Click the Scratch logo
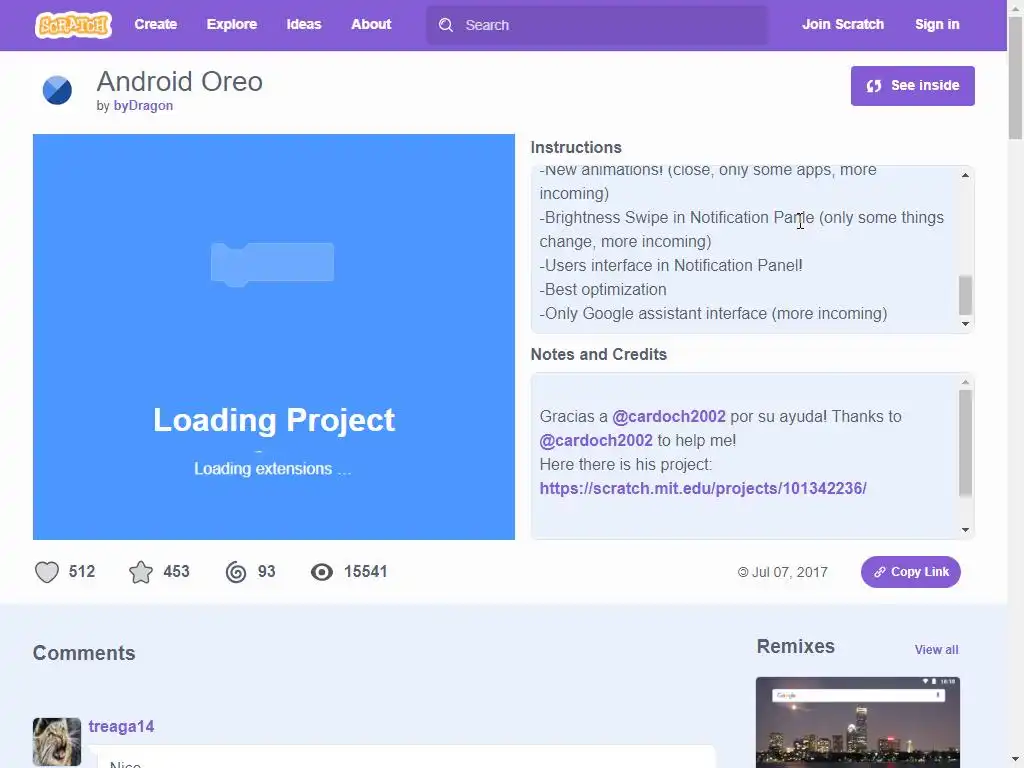The image size is (1024, 768). pos(73,25)
